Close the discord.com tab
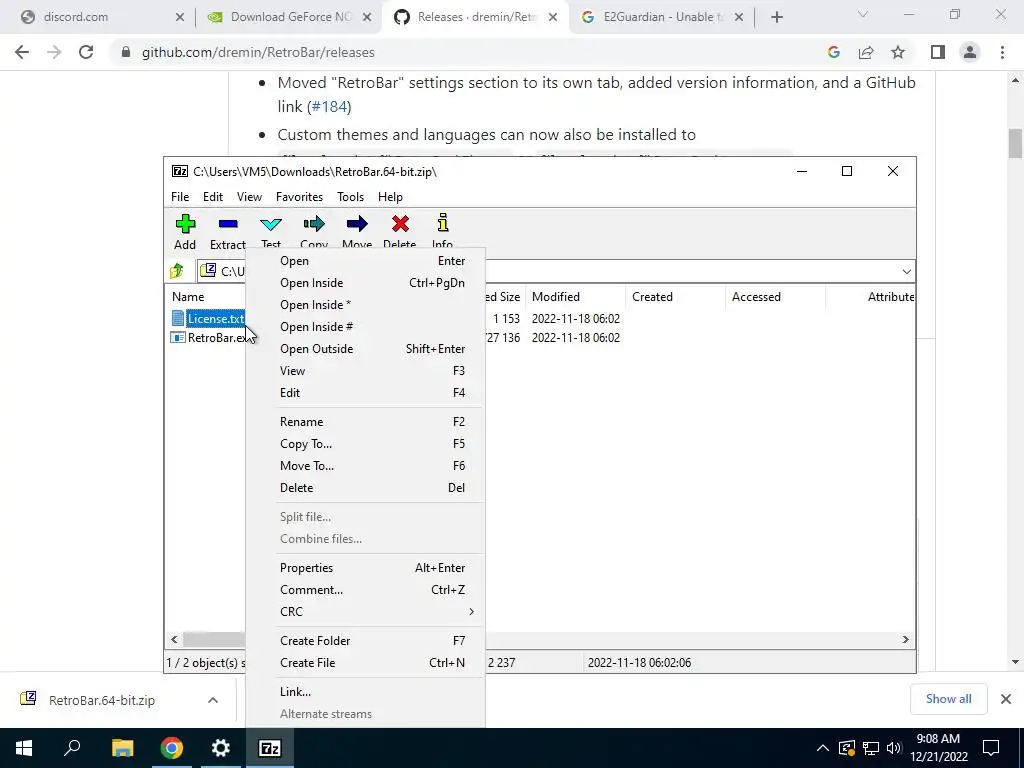 click(180, 18)
